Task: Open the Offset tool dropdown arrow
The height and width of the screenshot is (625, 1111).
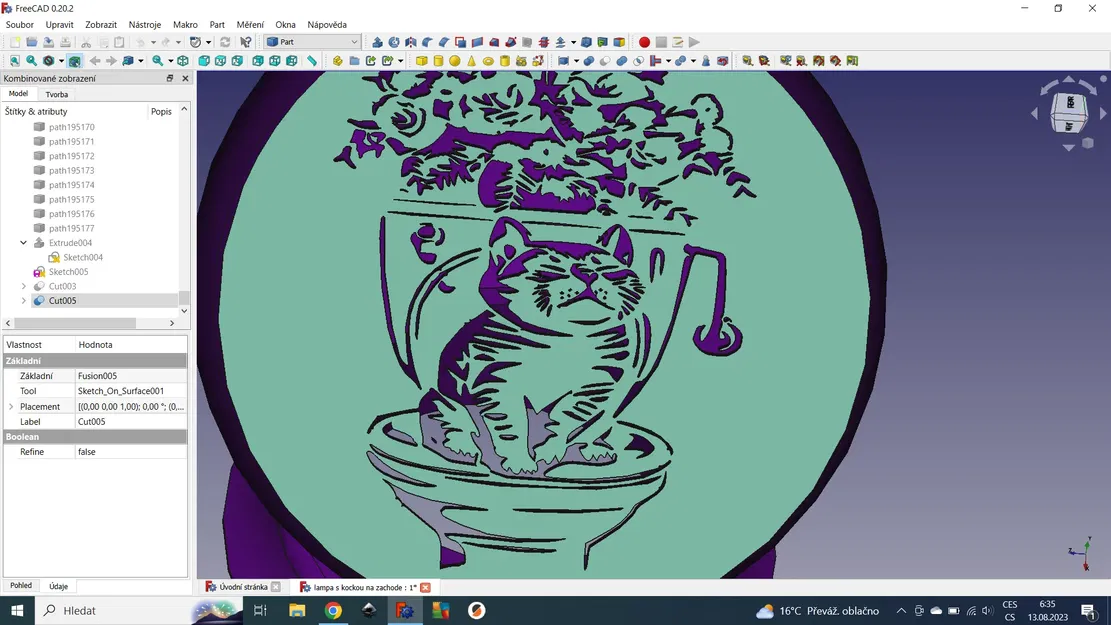Action: tap(573, 42)
